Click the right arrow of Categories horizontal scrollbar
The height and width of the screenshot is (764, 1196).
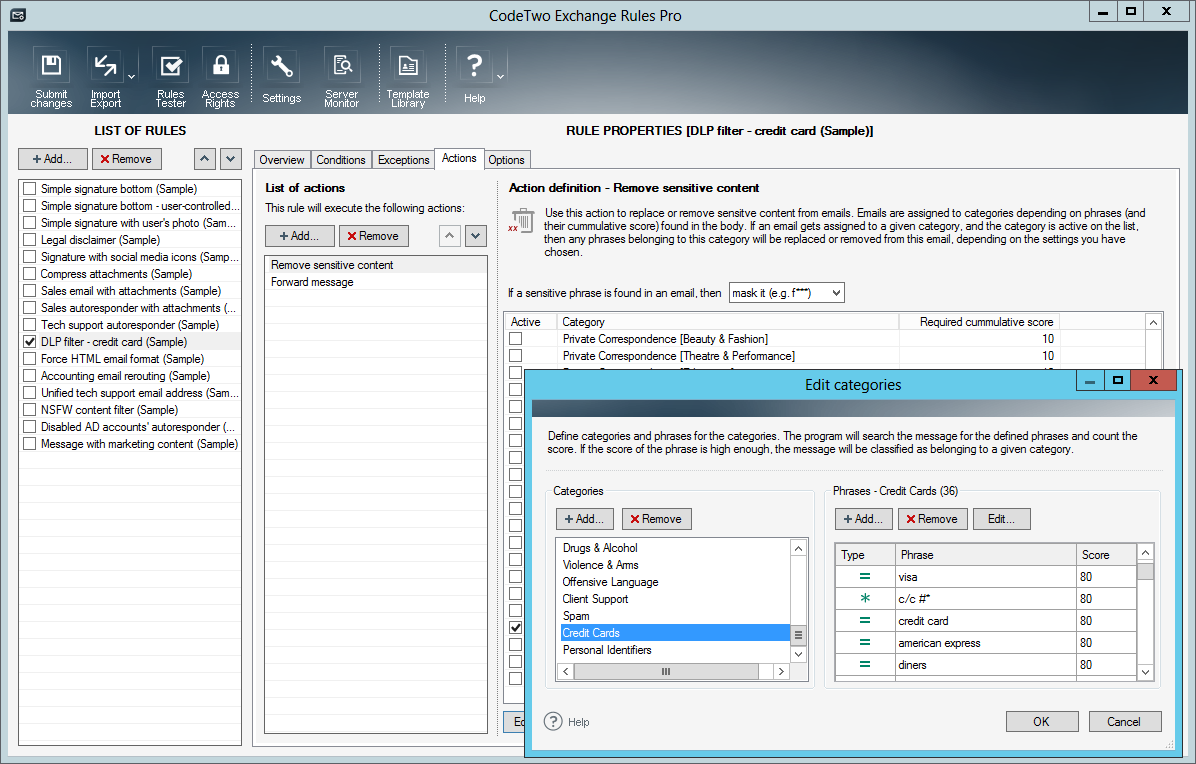(781, 671)
